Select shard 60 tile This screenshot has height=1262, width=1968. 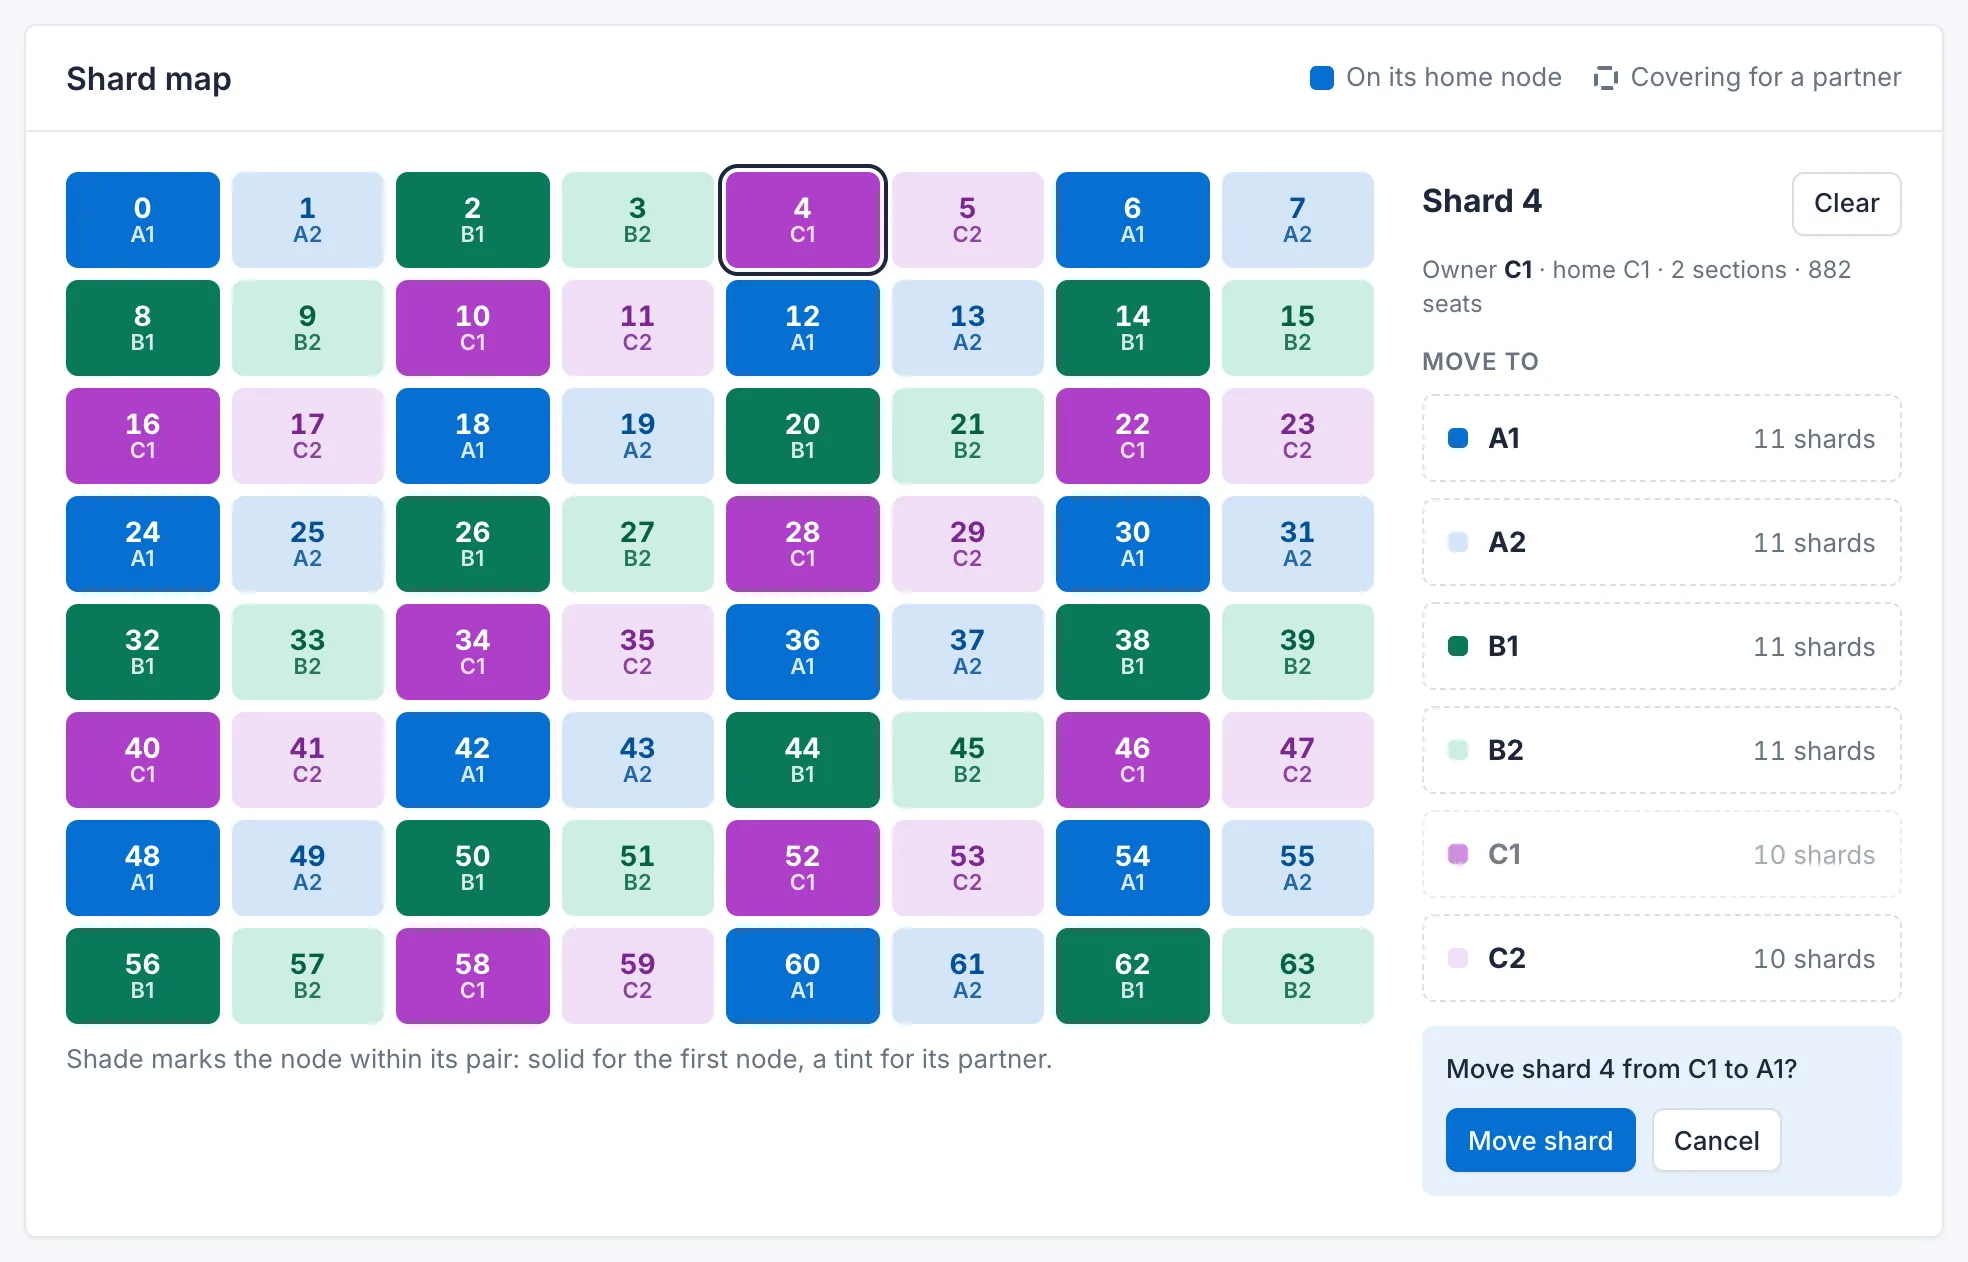coord(803,976)
